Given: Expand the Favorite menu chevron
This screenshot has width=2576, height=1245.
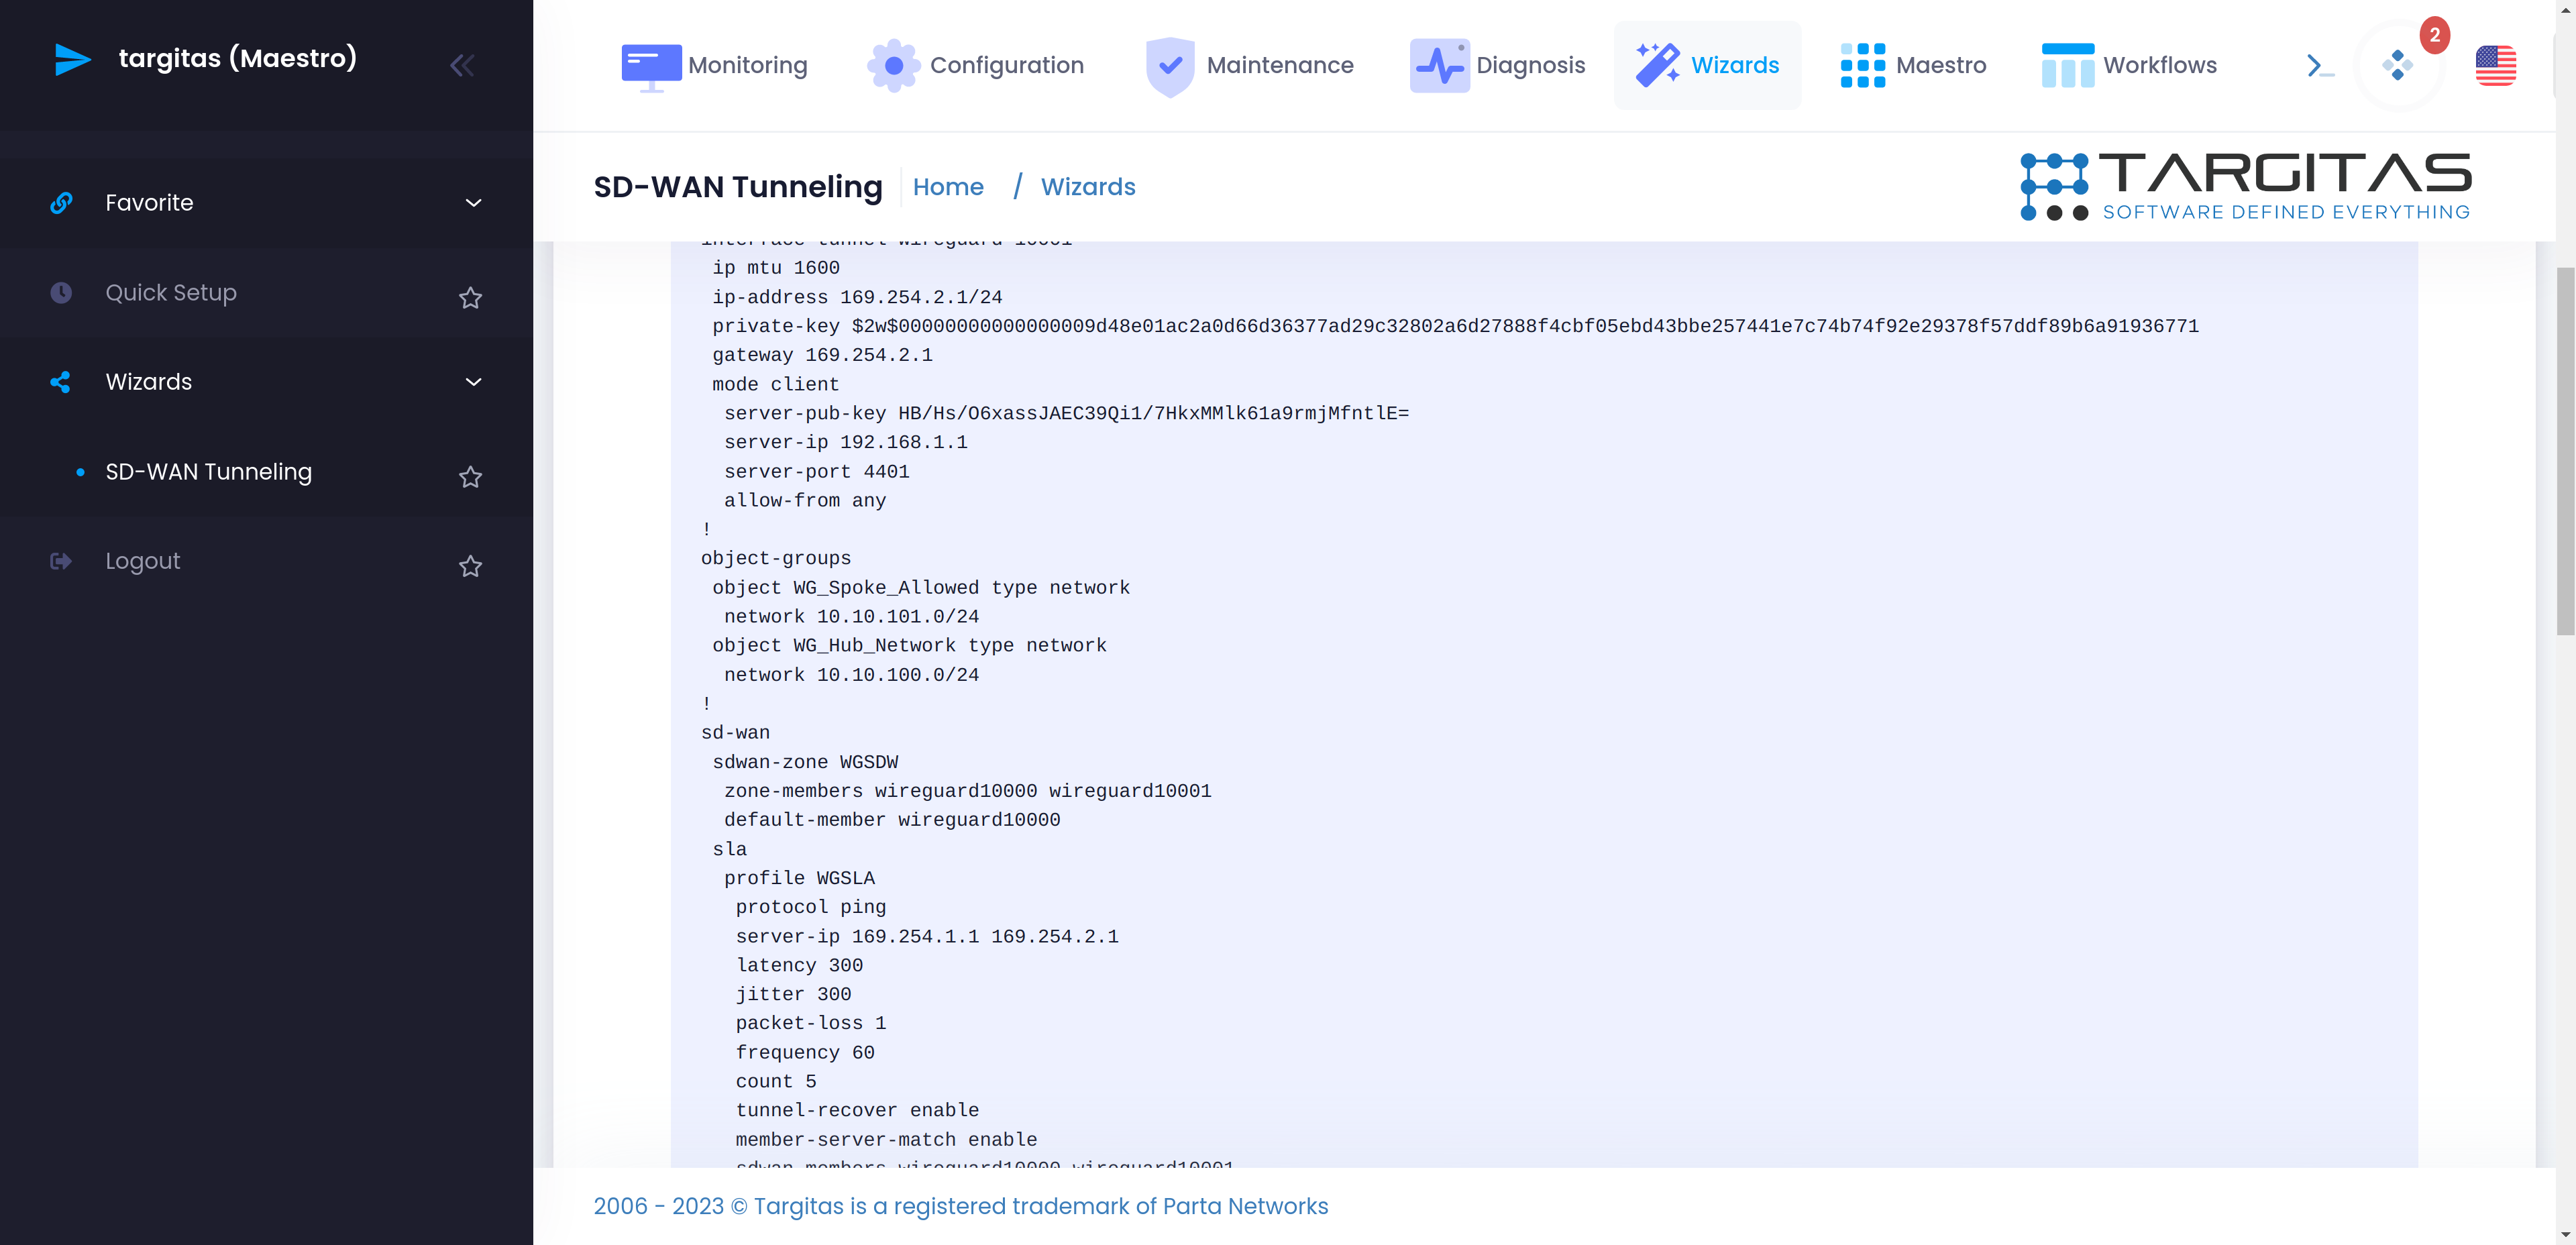Looking at the screenshot, I should tap(474, 203).
